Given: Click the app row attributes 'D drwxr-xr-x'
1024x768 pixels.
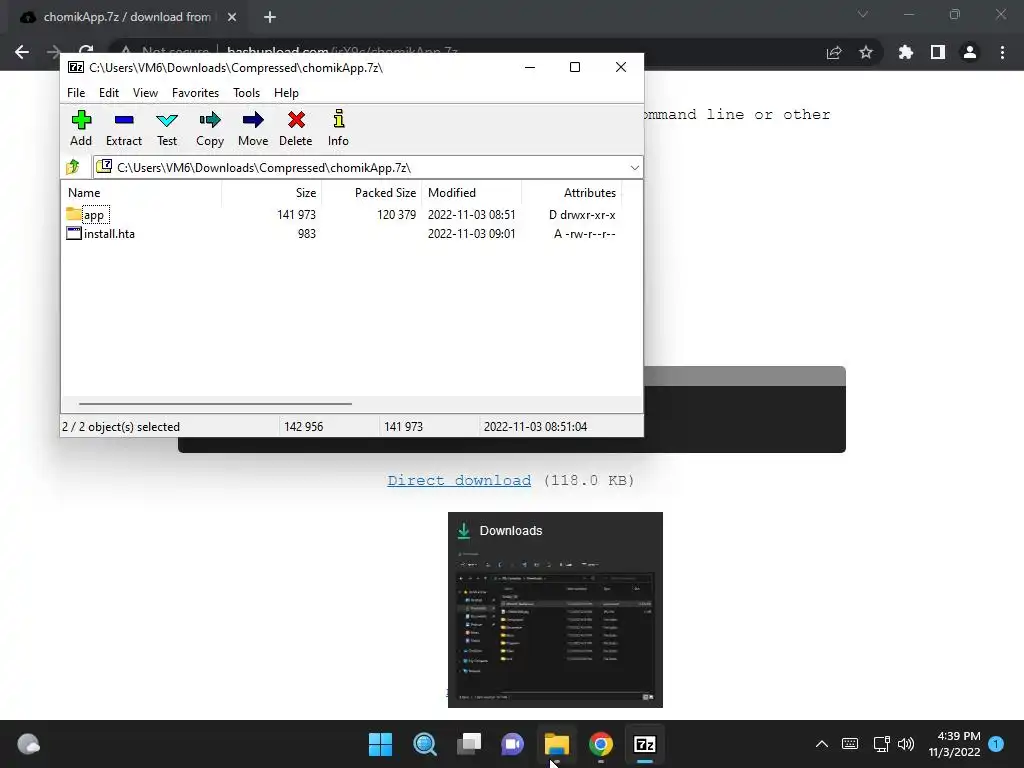Looking at the screenshot, I should pyautogui.click(x=582, y=215).
